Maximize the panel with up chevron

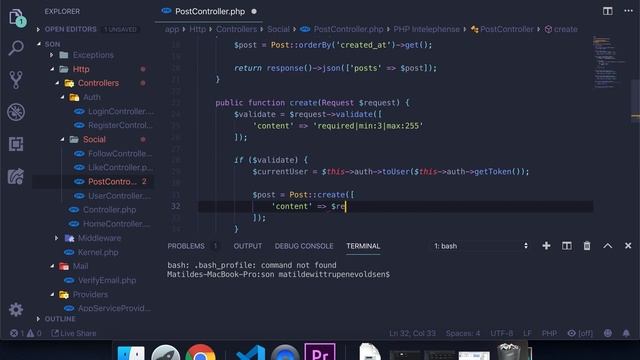[x=607, y=246]
